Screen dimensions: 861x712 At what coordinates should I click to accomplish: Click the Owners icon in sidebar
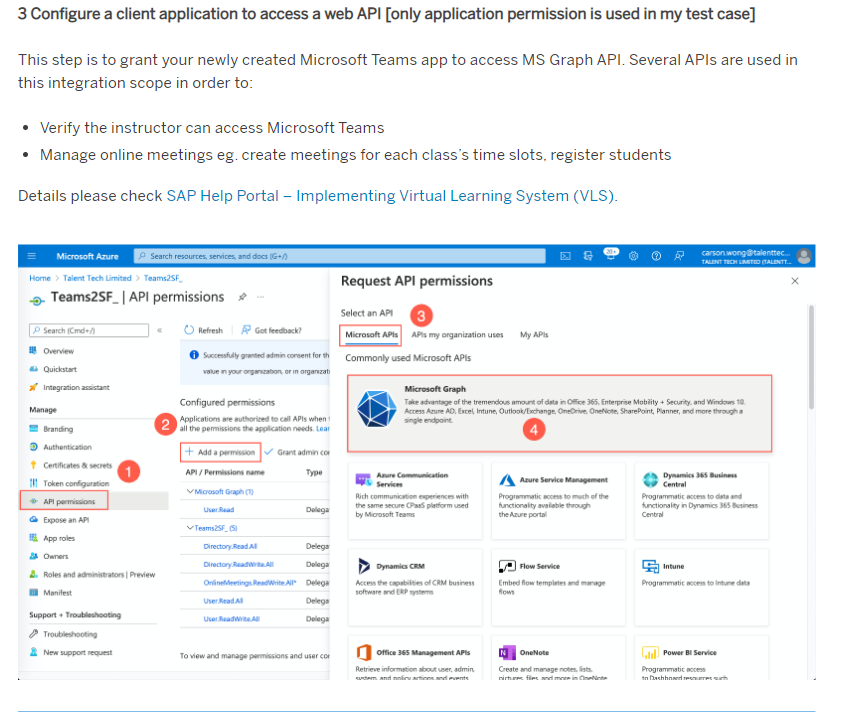pos(33,556)
